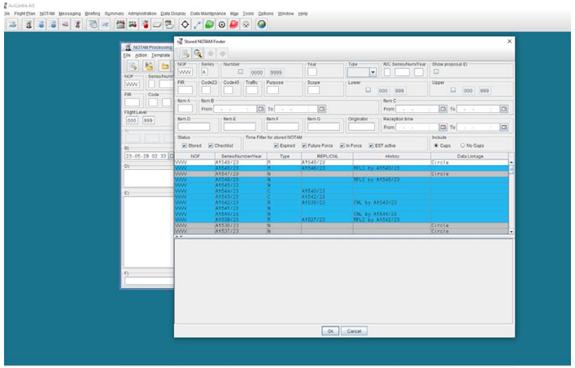Image resolution: width=575 pixels, height=368 pixels.
Task: Enable the Lower limit checkbox
Action: click(x=368, y=90)
